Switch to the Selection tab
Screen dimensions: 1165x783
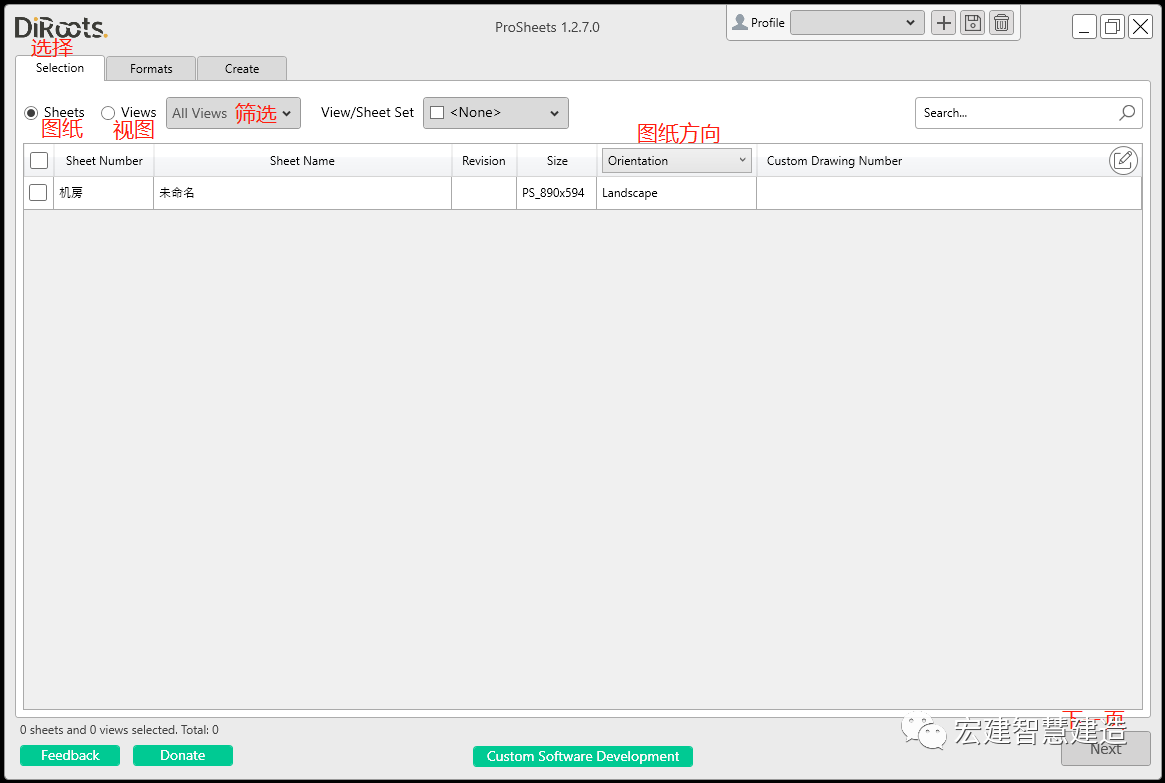coord(60,68)
